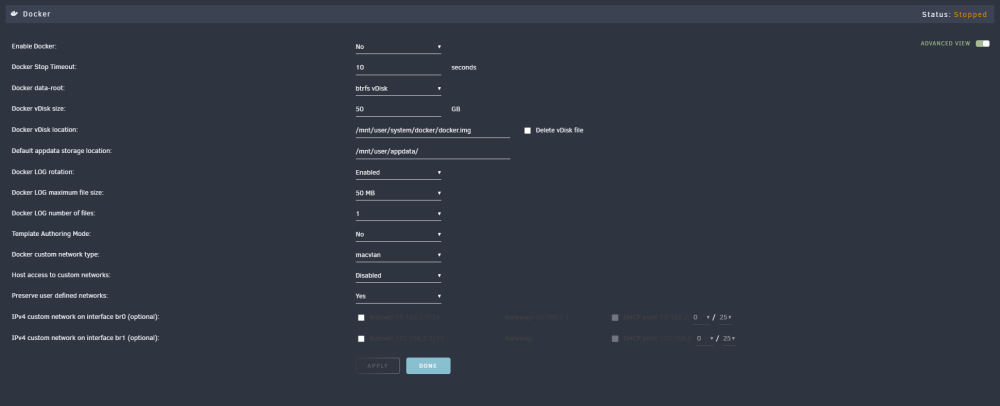Screen dimensions: 1000x406
Task: Open br0 DHCP pool mask 25 dropdown
Action: pos(726,317)
